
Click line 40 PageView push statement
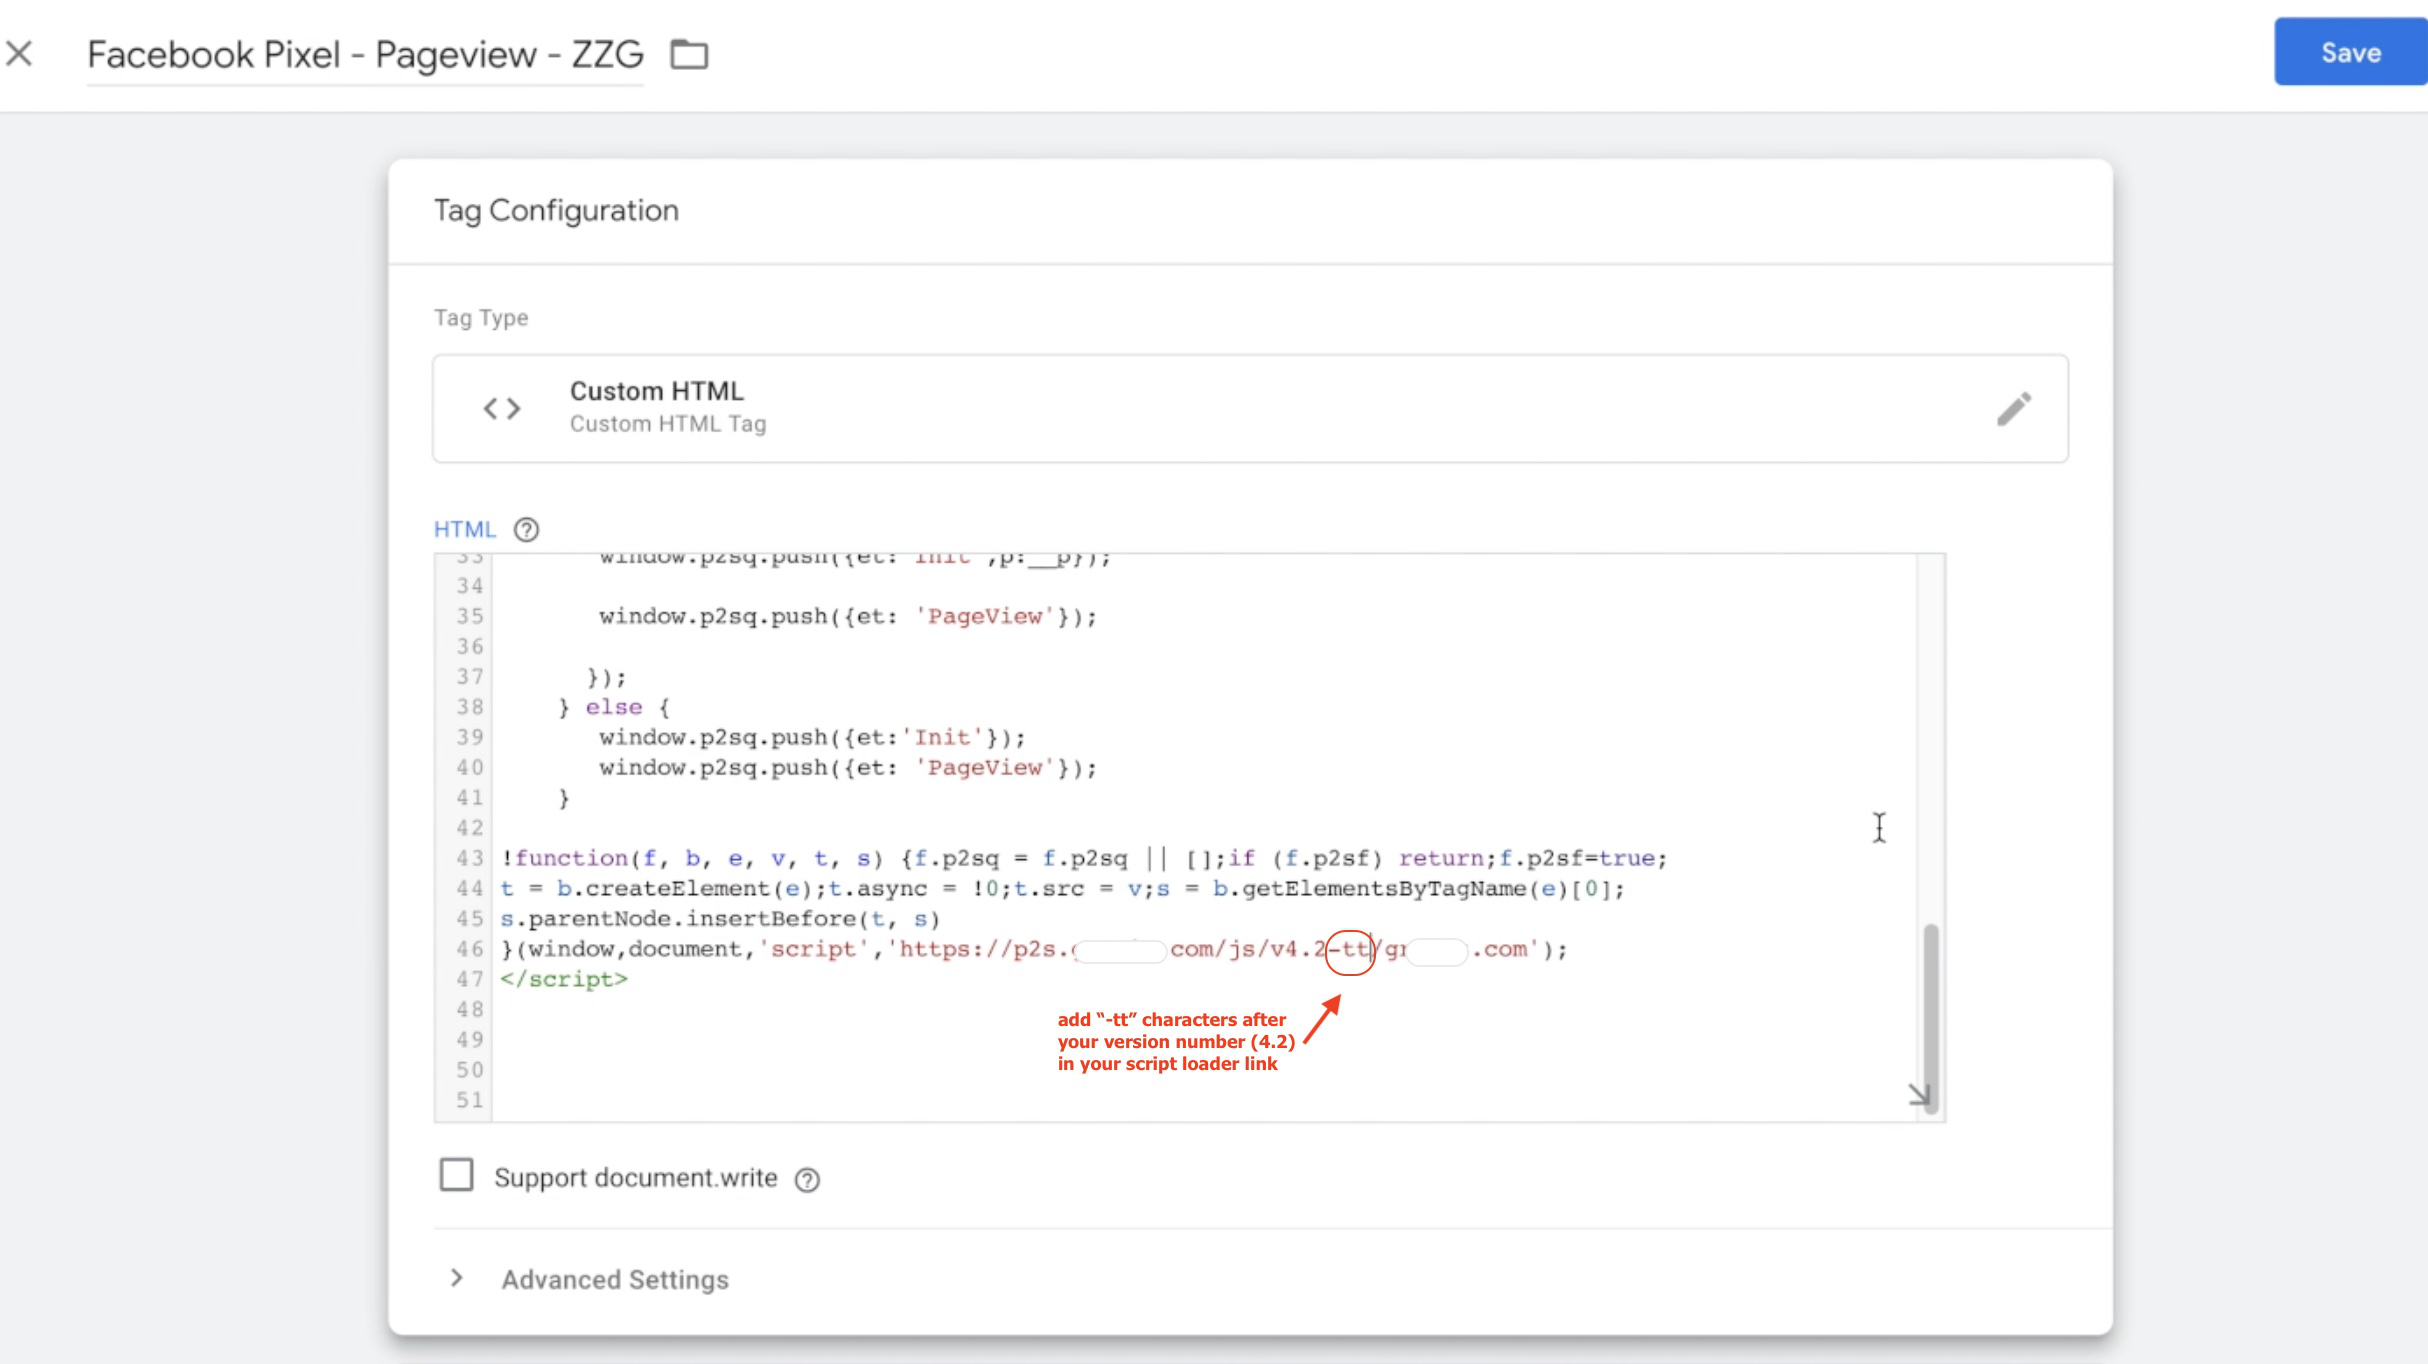pos(848,767)
